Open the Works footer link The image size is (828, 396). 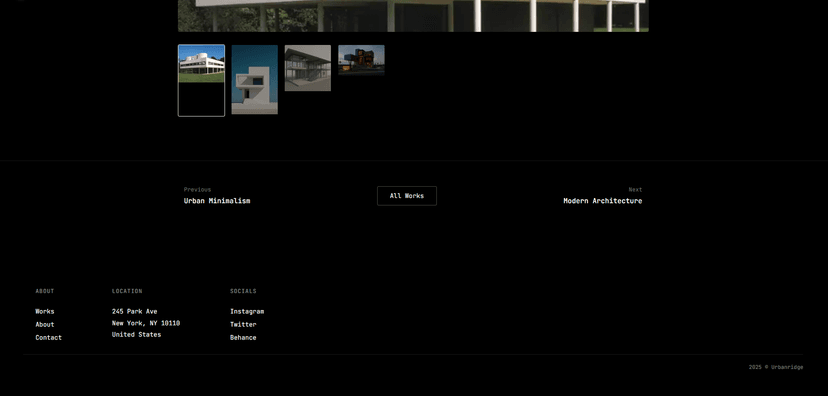click(45, 312)
